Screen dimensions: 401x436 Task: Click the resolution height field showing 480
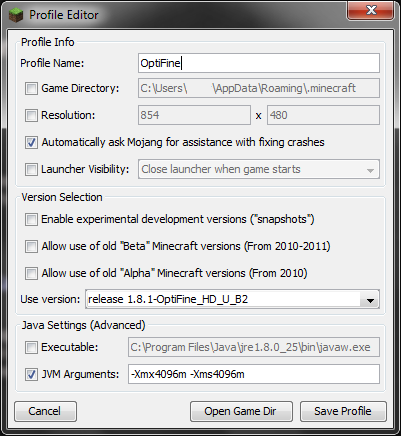click(x=323, y=115)
